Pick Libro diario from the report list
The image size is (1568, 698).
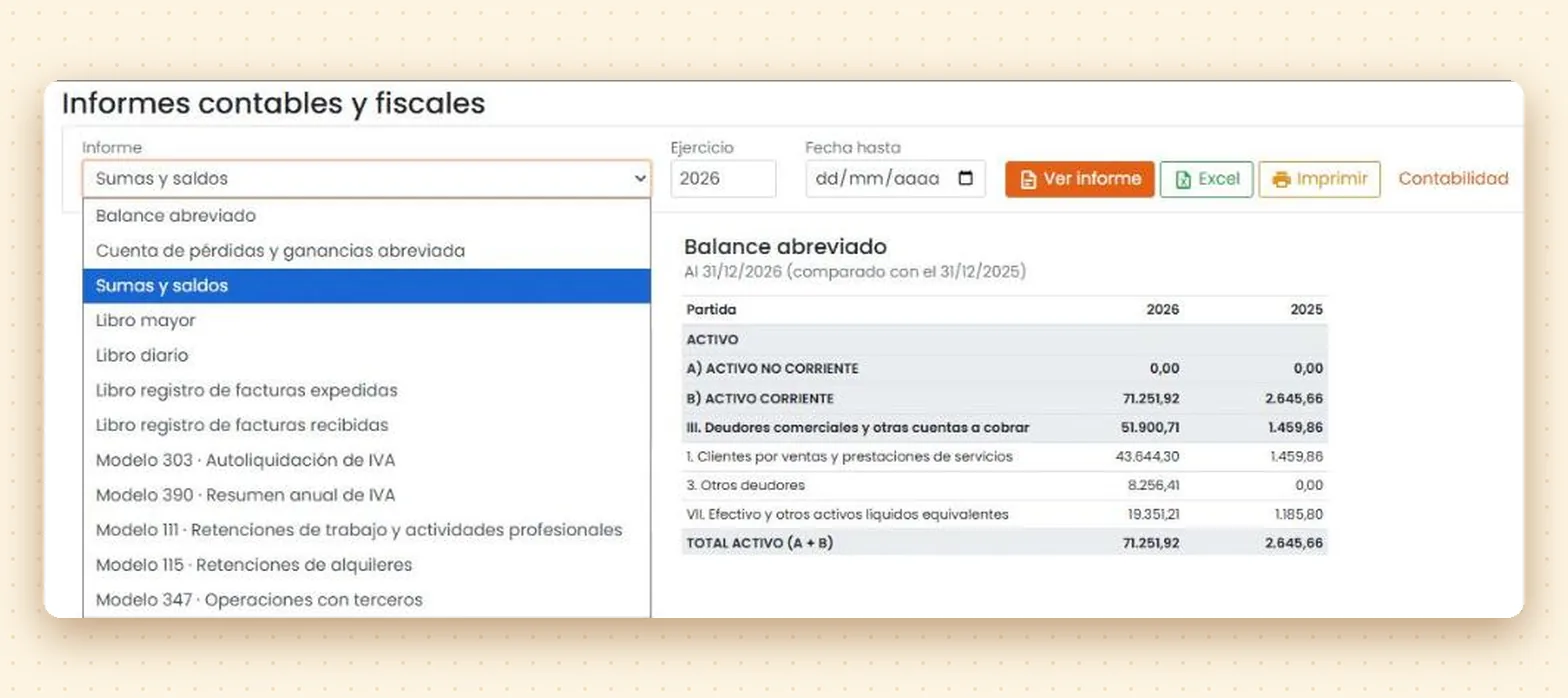pyautogui.click(x=366, y=355)
